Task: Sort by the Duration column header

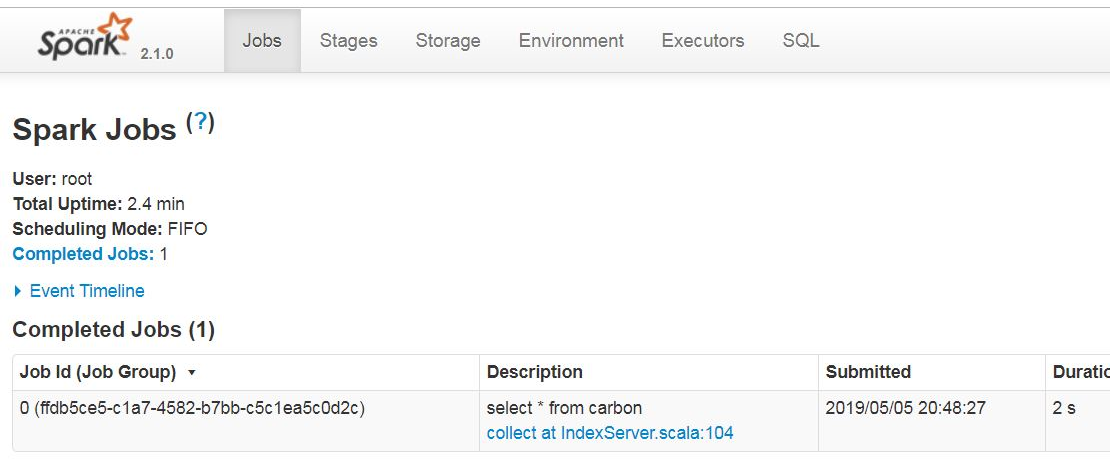Action: pyautogui.click(x=1077, y=372)
